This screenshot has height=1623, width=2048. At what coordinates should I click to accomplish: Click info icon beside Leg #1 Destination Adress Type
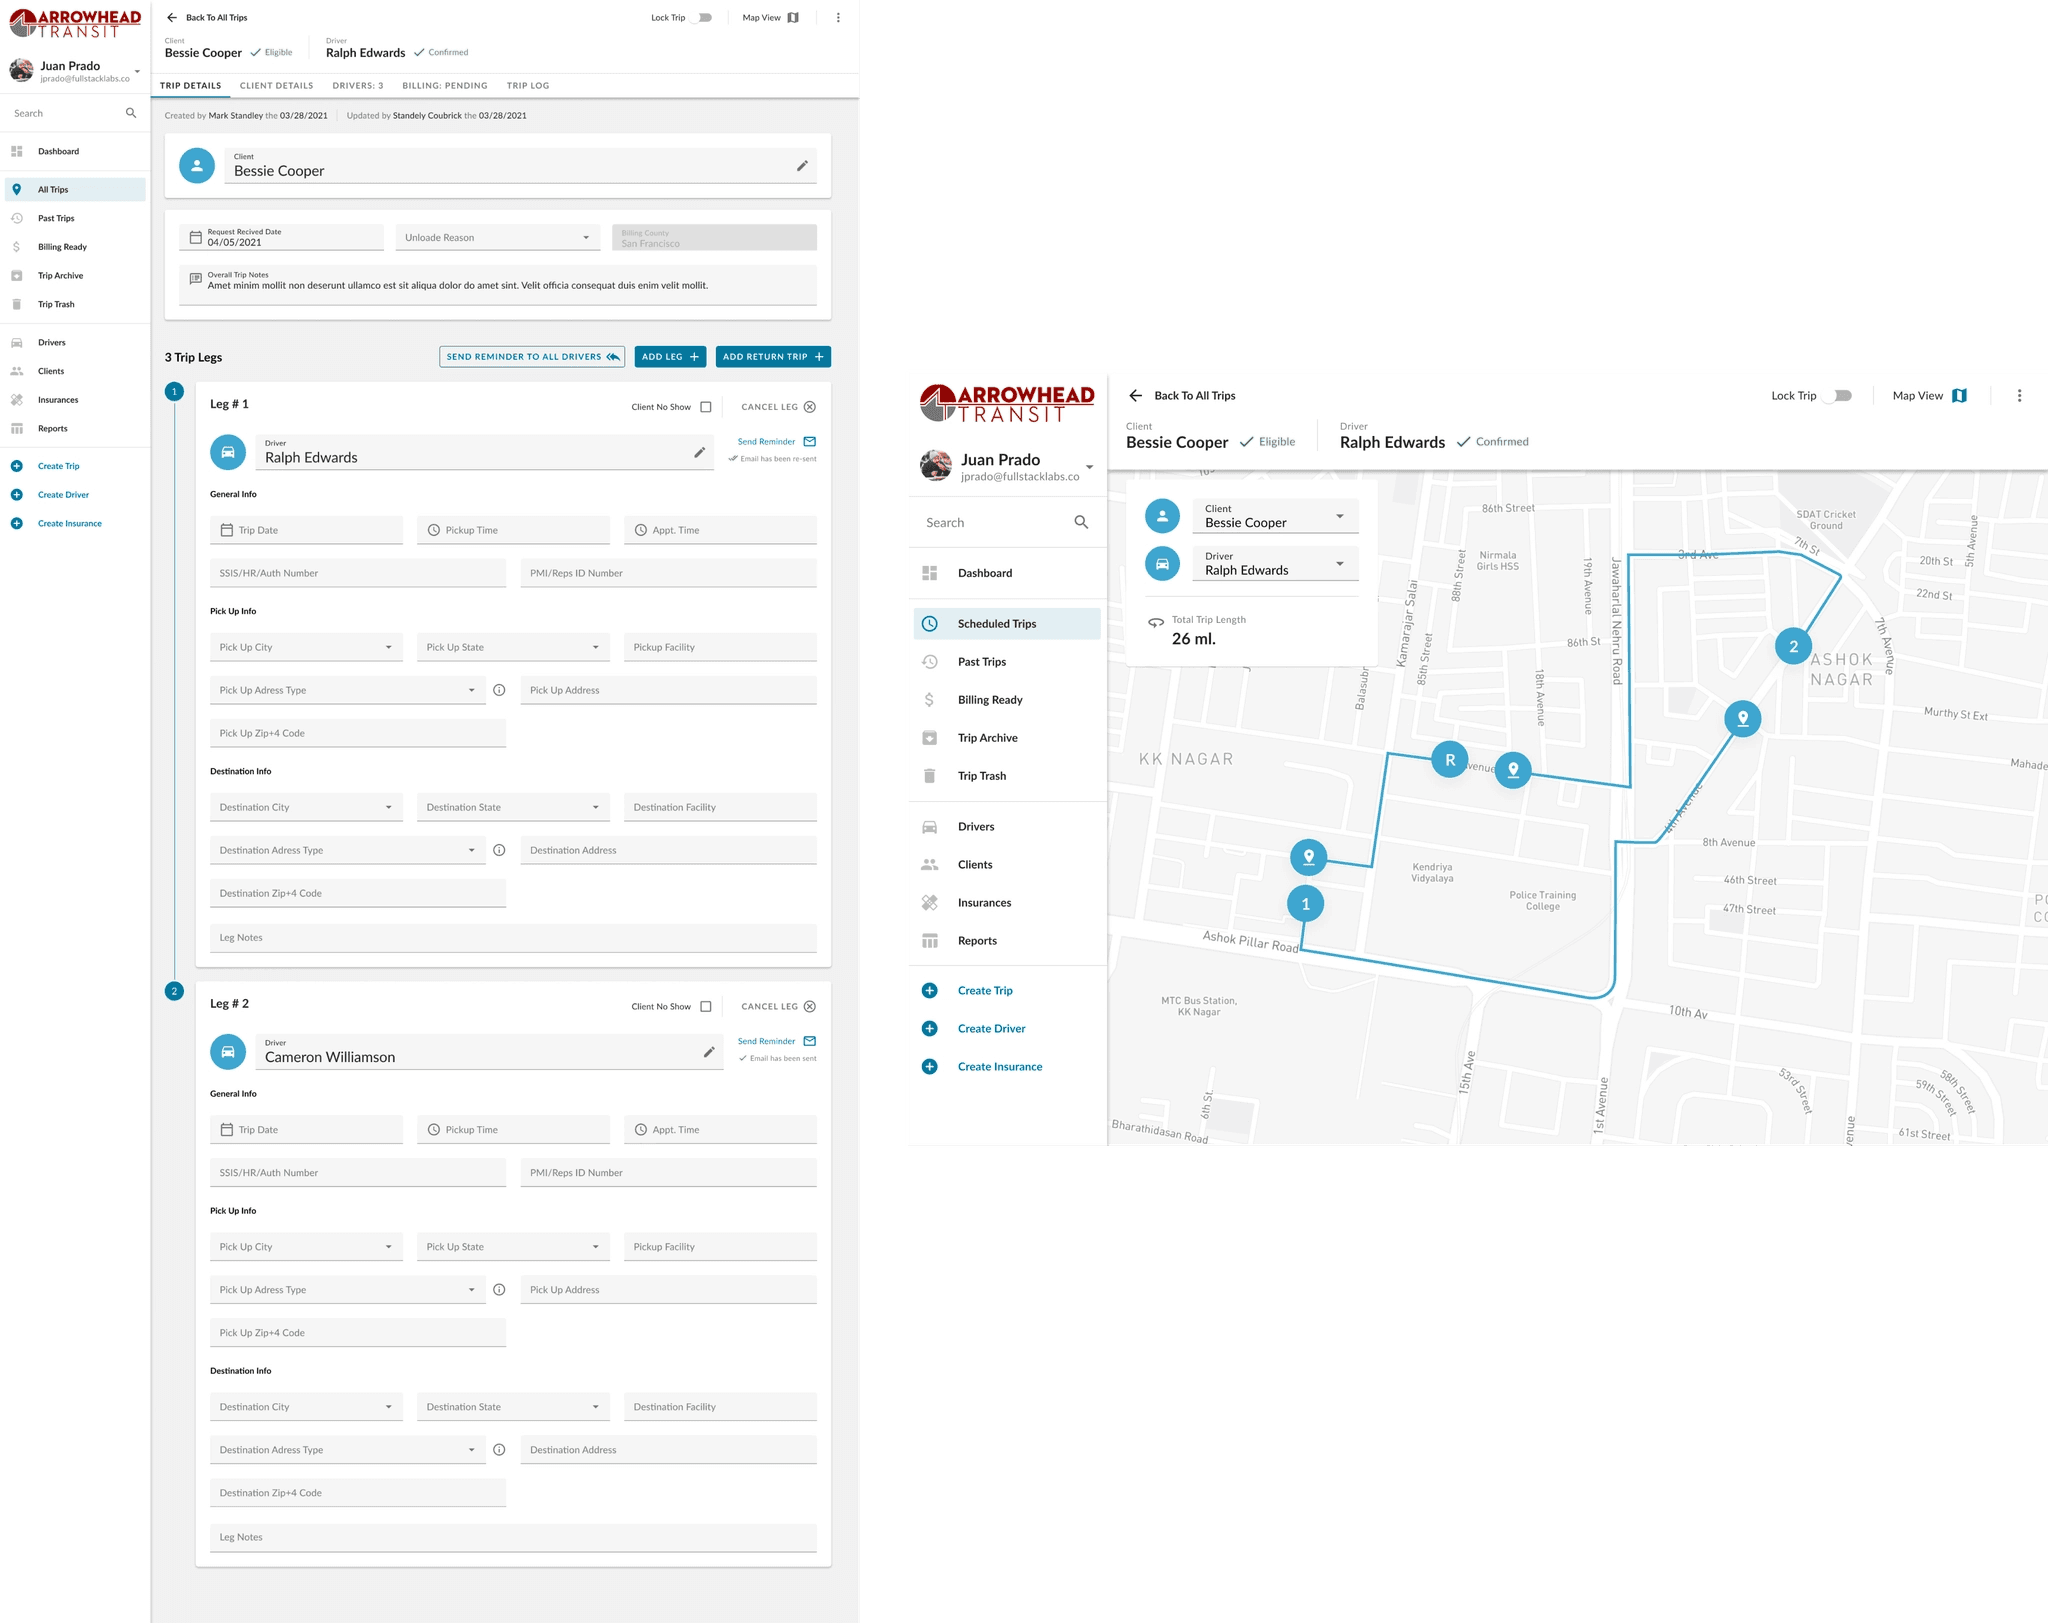(x=499, y=850)
